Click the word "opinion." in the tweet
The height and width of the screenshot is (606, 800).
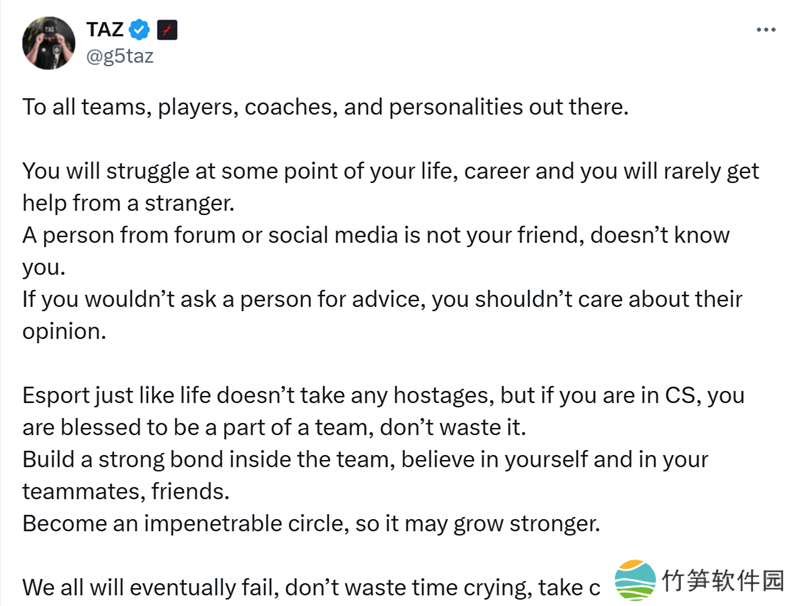coord(64,331)
